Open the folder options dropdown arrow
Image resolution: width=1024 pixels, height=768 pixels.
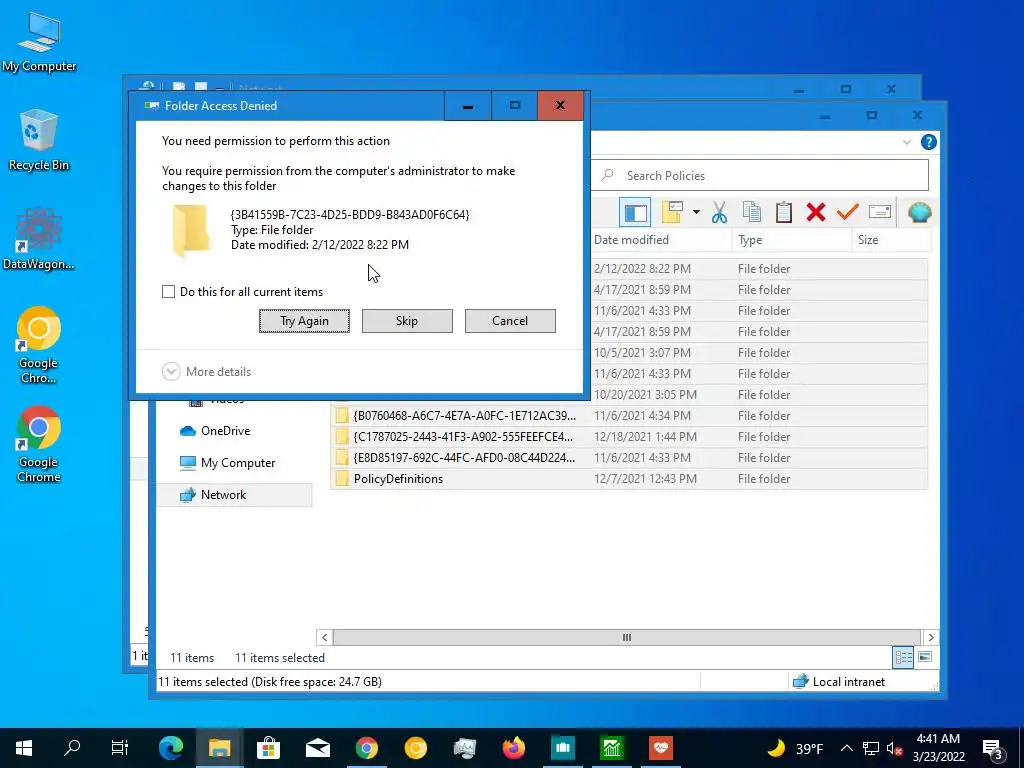[696, 212]
